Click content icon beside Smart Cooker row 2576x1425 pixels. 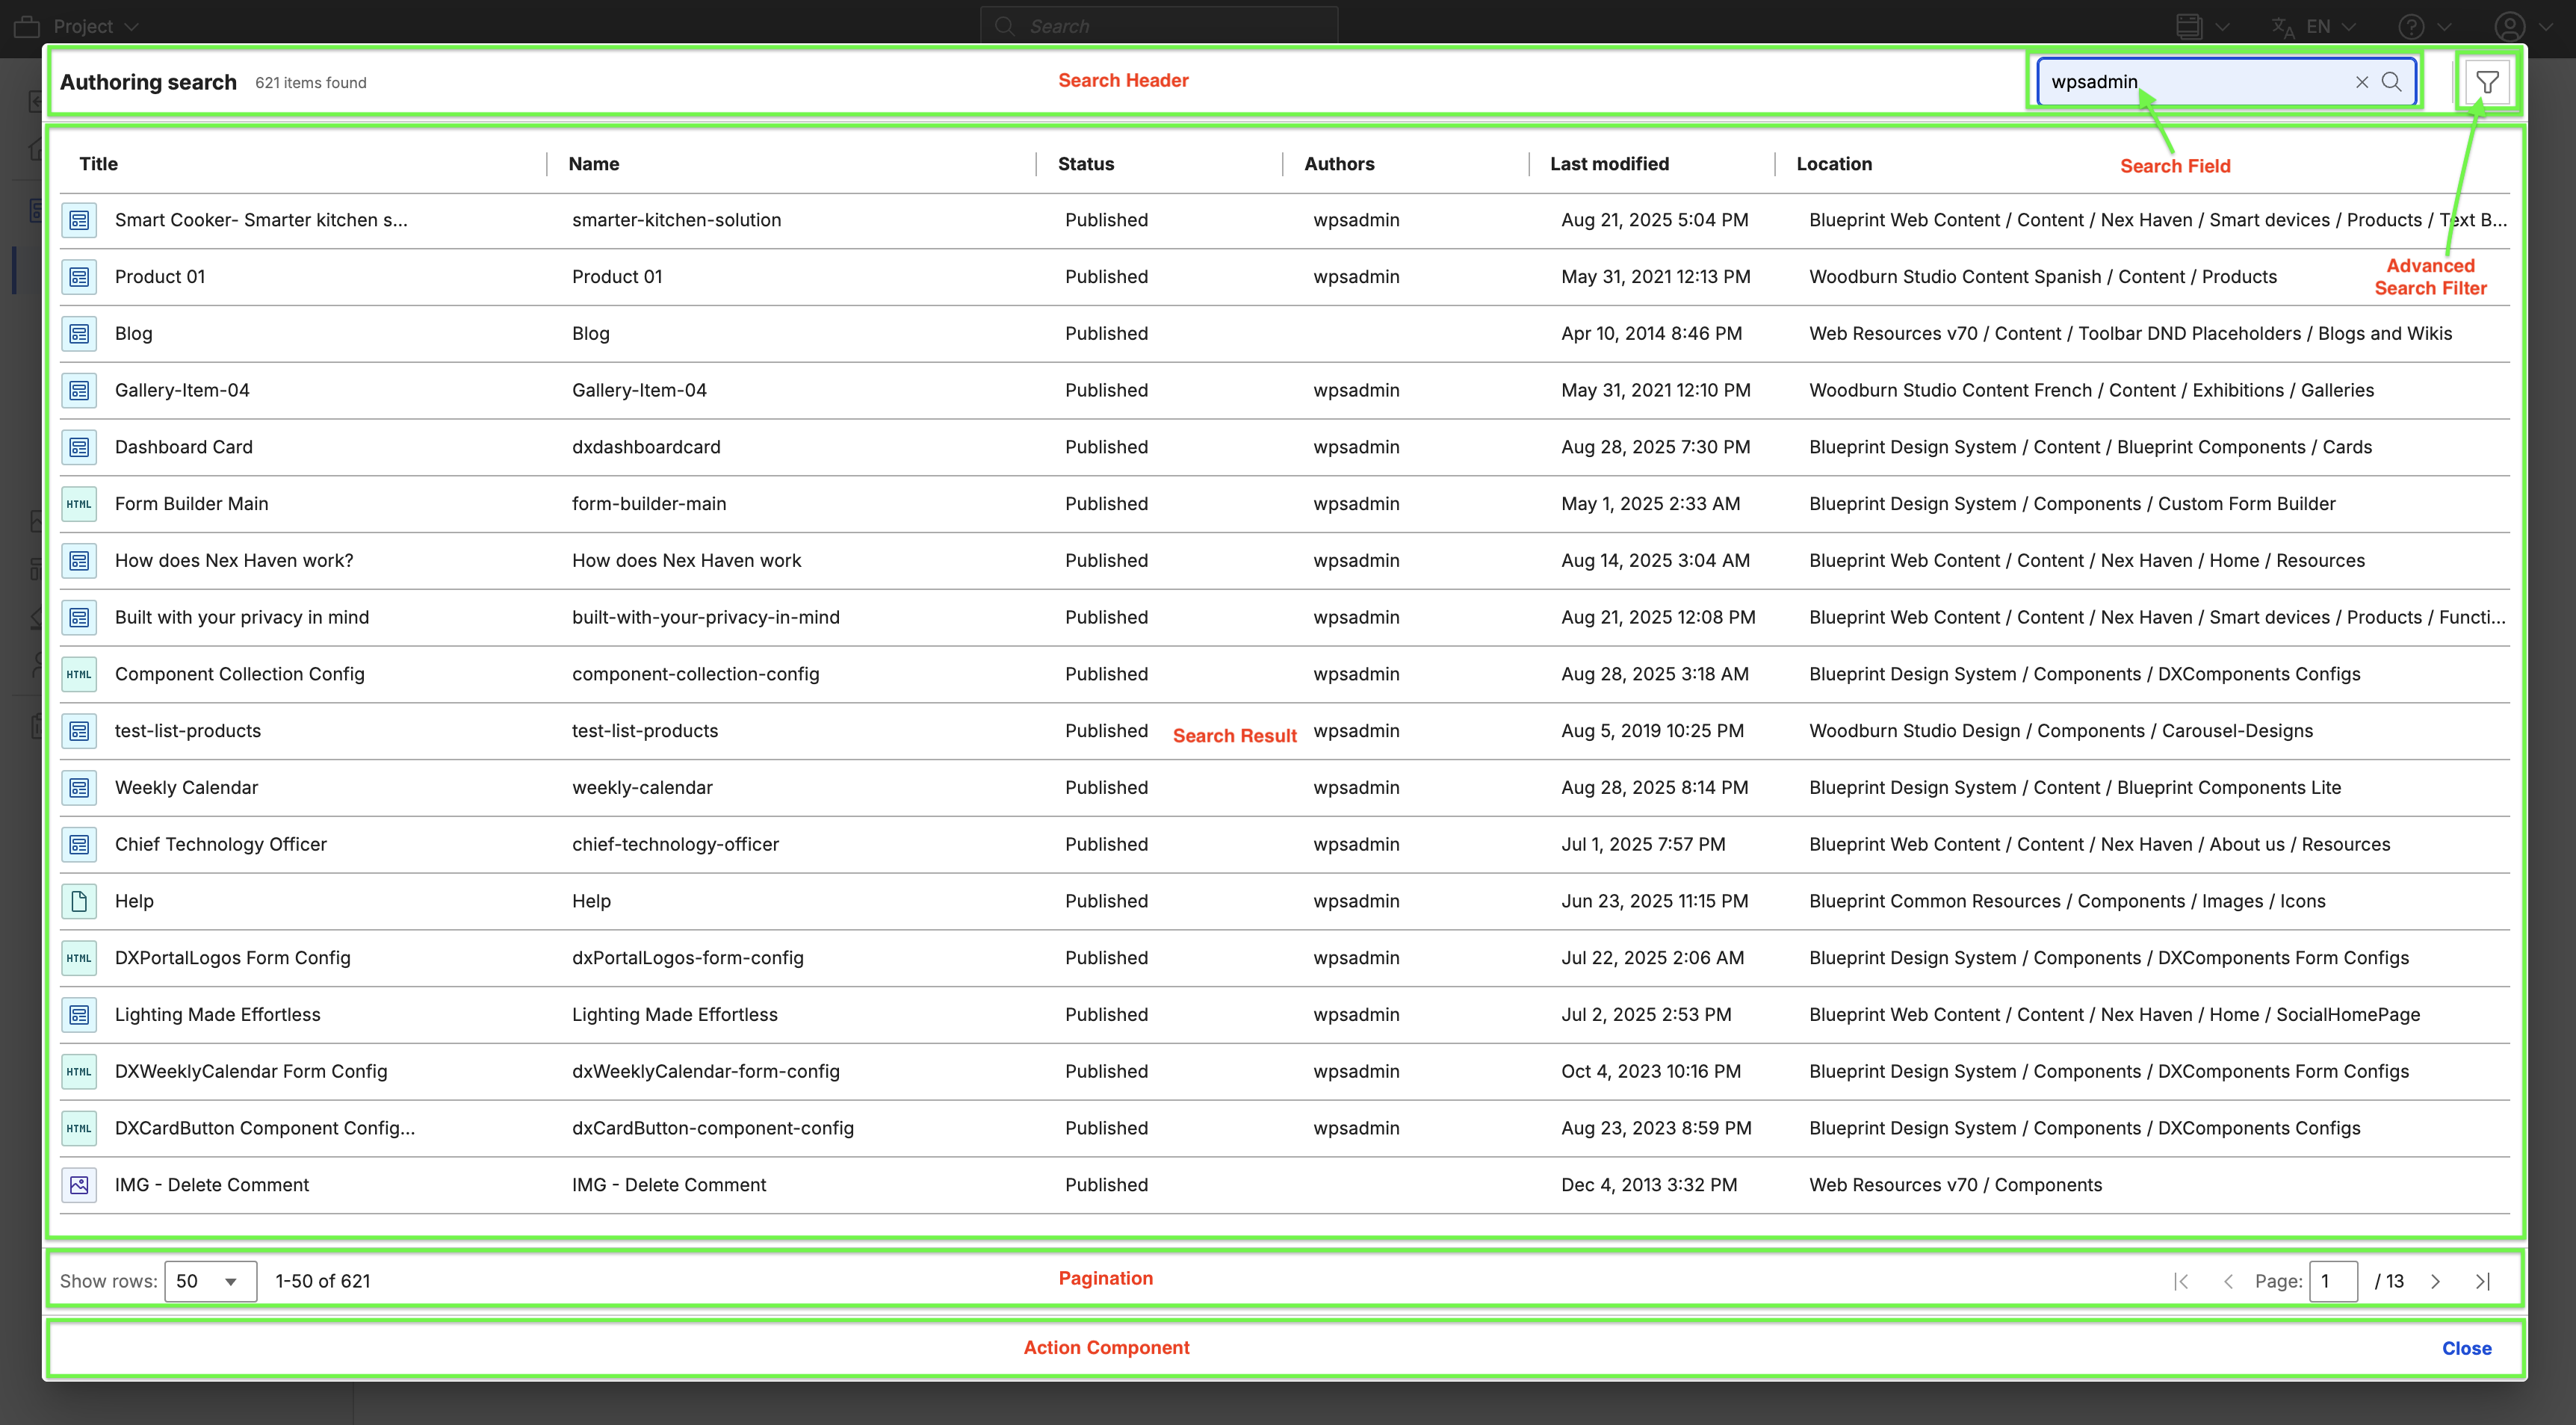click(79, 220)
